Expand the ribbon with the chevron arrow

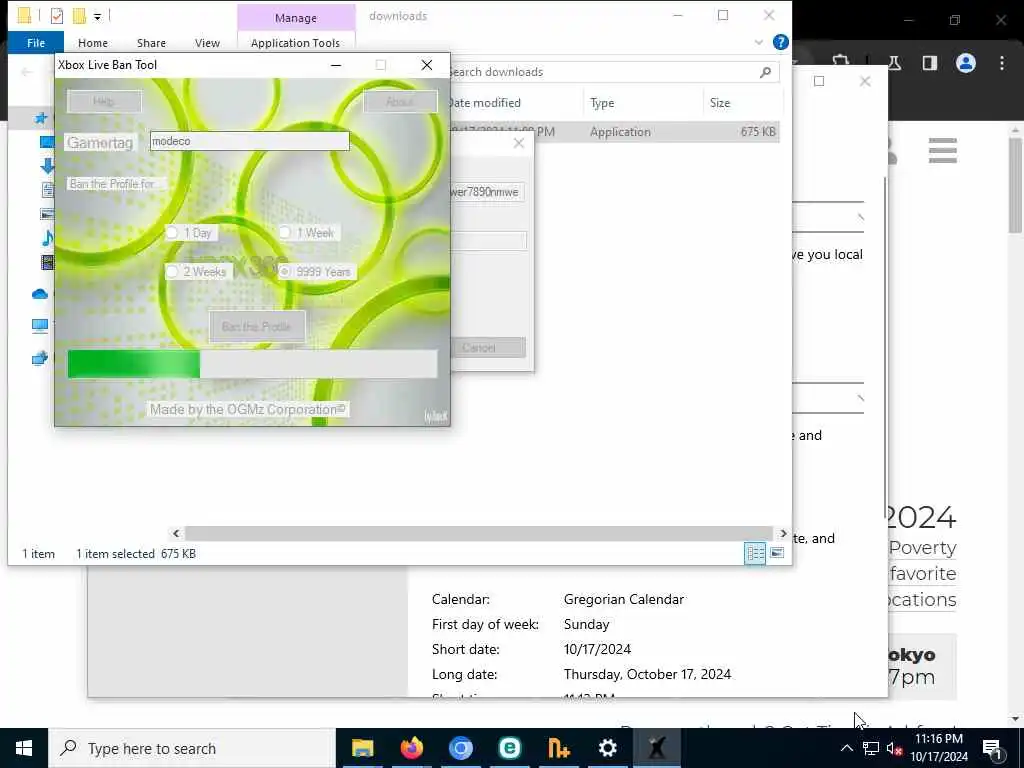(x=758, y=42)
